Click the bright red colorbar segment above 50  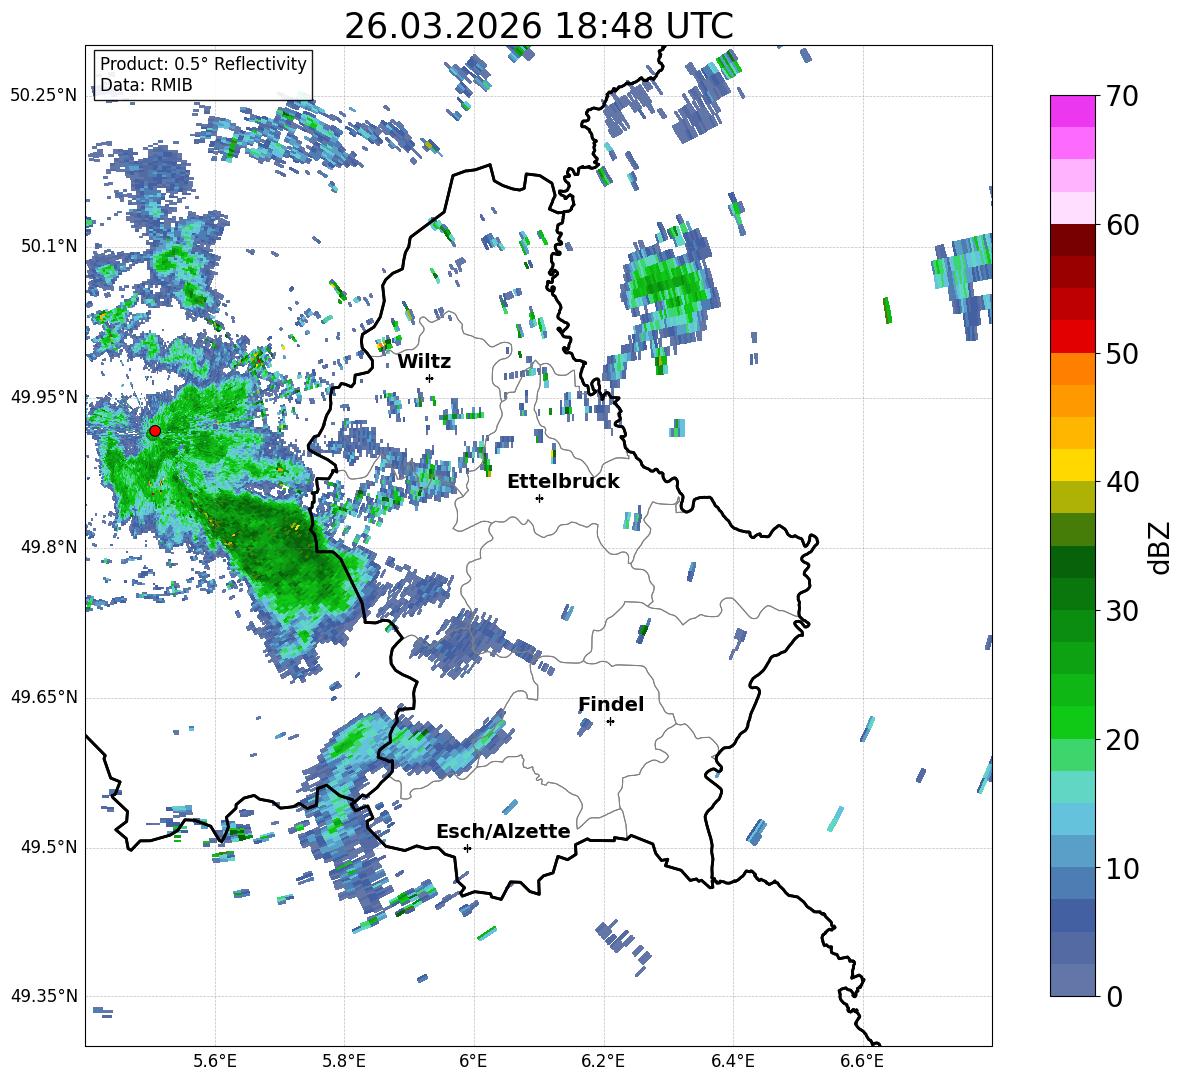point(1072,337)
